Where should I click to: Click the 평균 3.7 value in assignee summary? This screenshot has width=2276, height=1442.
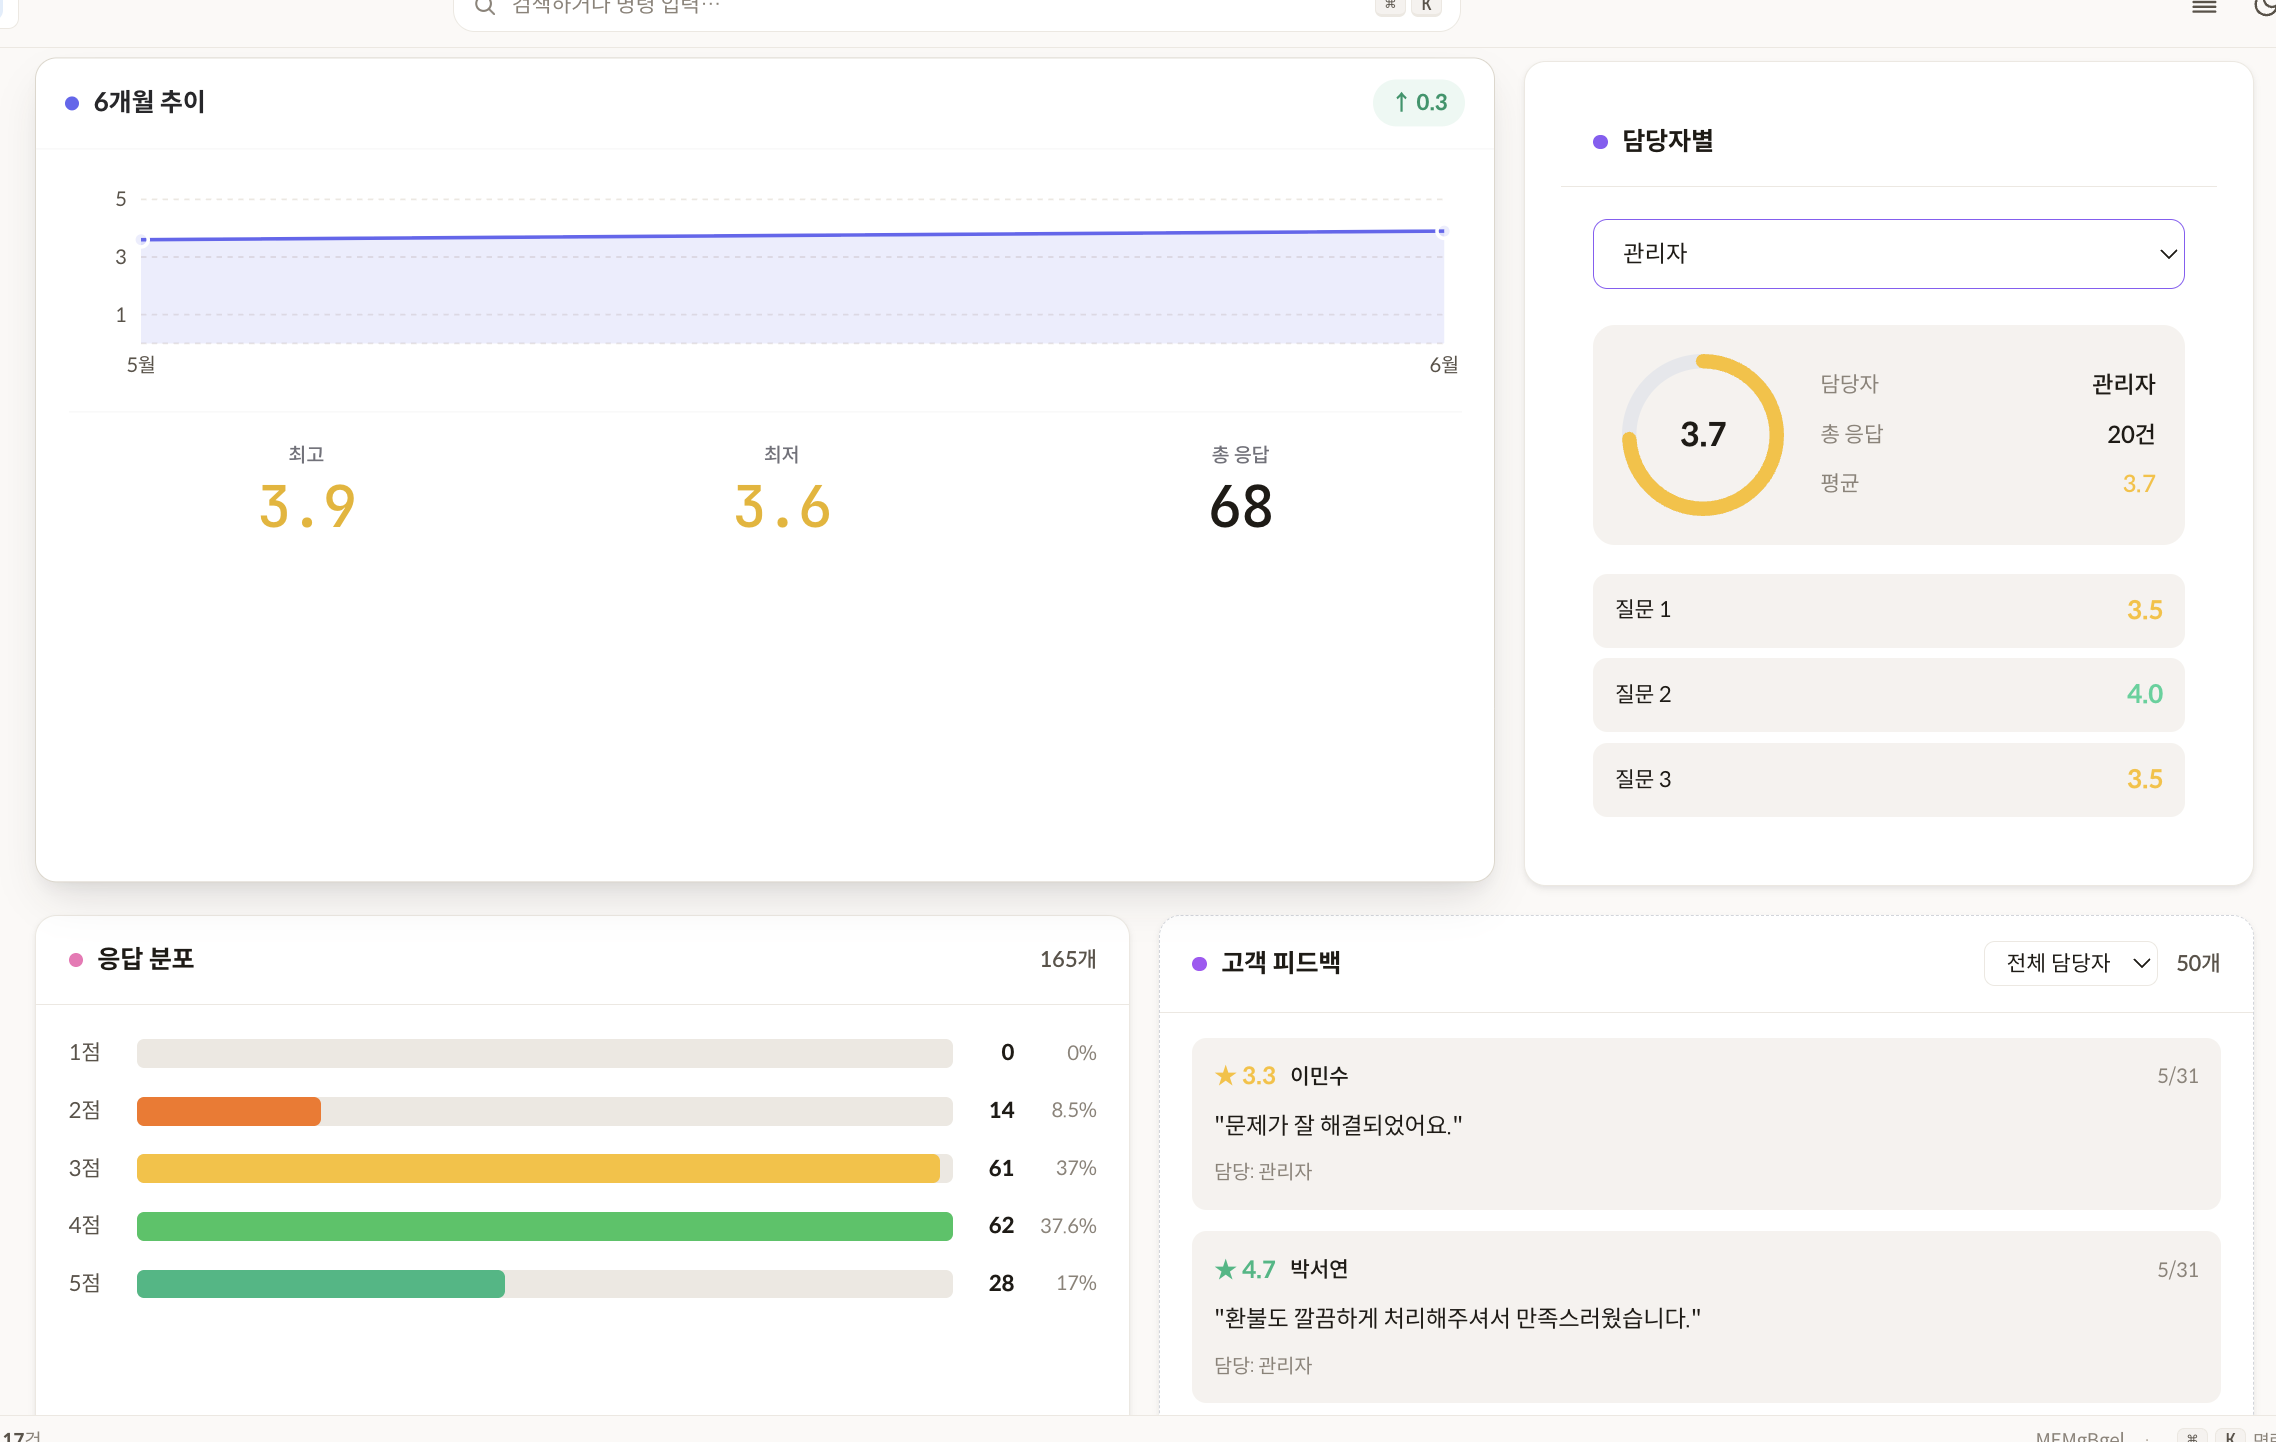click(x=2139, y=484)
